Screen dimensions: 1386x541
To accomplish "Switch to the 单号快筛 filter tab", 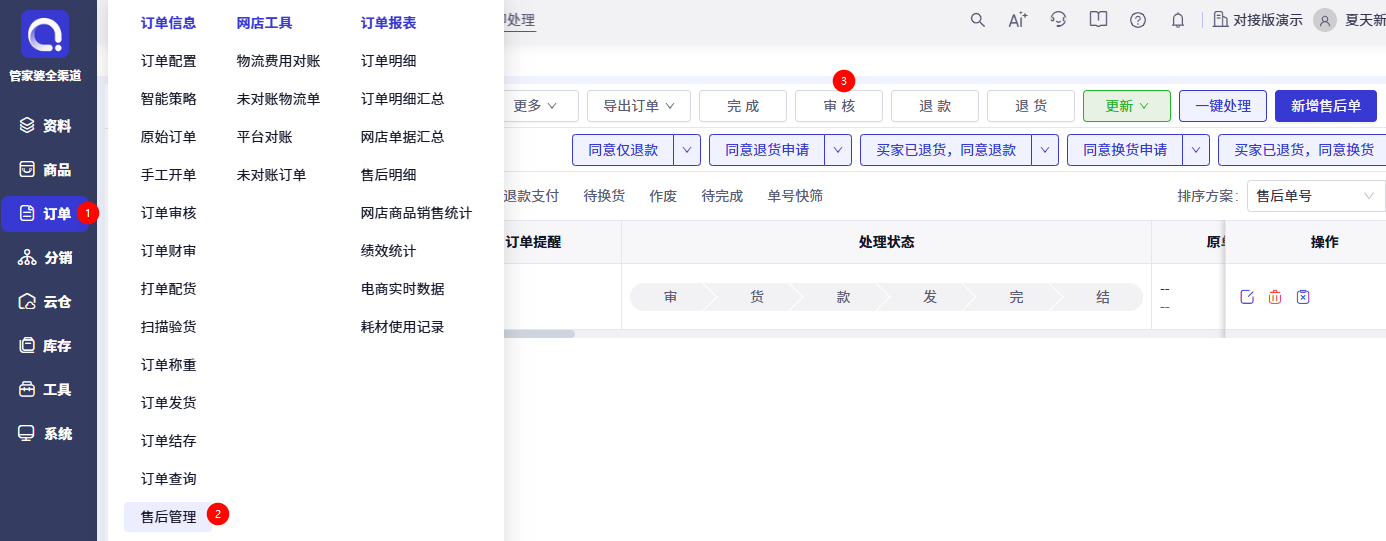I will pos(795,196).
